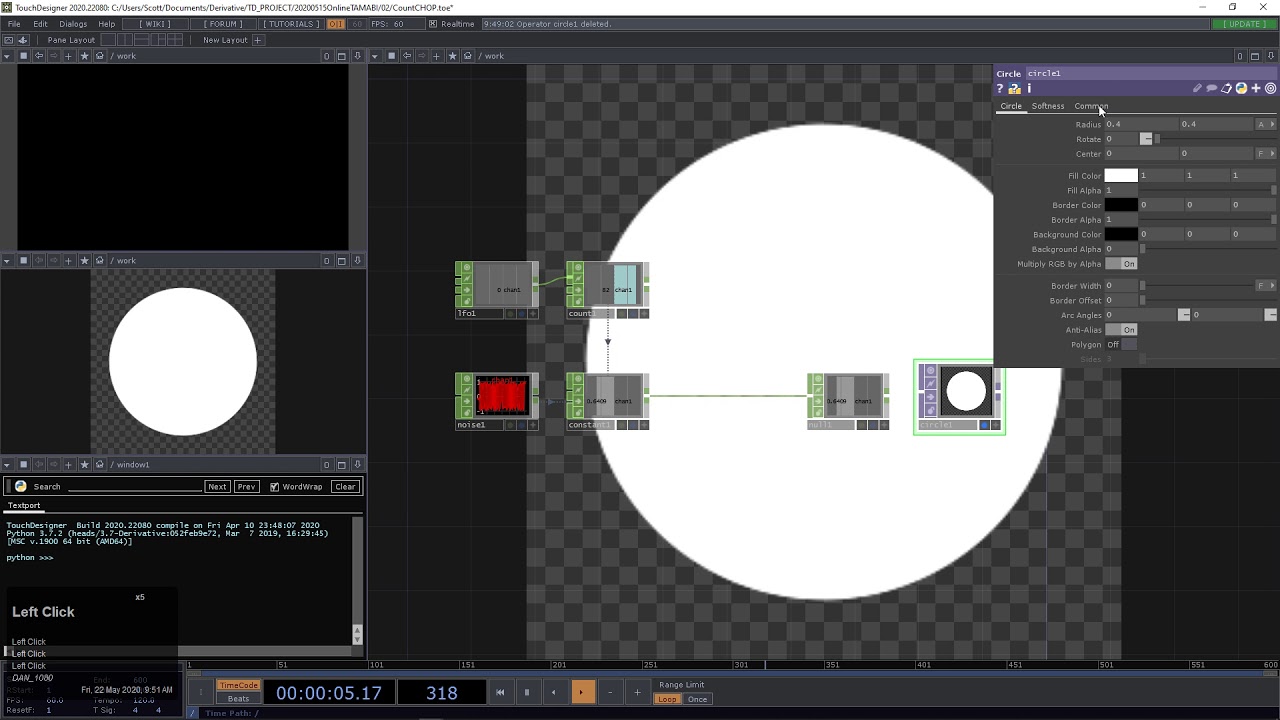Viewport: 1280px width, 720px height.
Task: Toggle Realtime checkbox
Action: coord(433,24)
